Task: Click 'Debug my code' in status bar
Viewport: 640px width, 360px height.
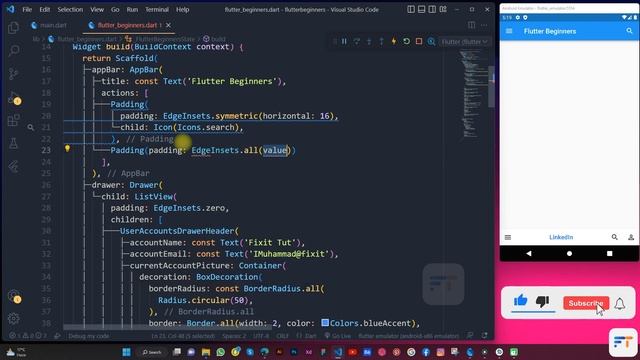Action: [x=89, y=336]
